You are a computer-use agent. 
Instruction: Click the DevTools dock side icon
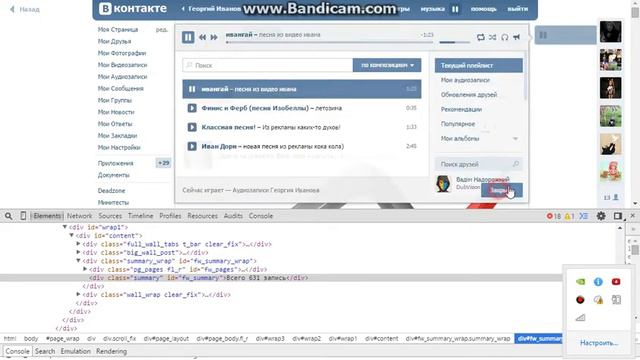[x=618, y=216]
